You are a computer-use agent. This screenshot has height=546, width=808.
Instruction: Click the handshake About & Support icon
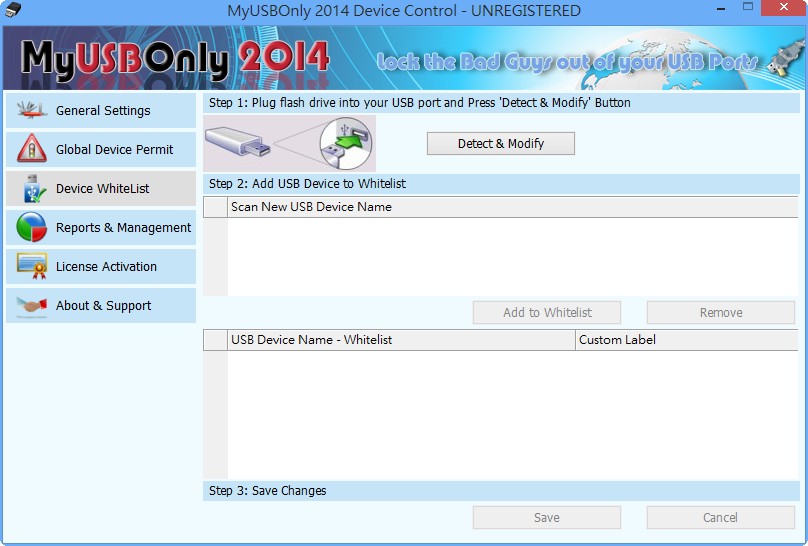(x=31, y=305)
